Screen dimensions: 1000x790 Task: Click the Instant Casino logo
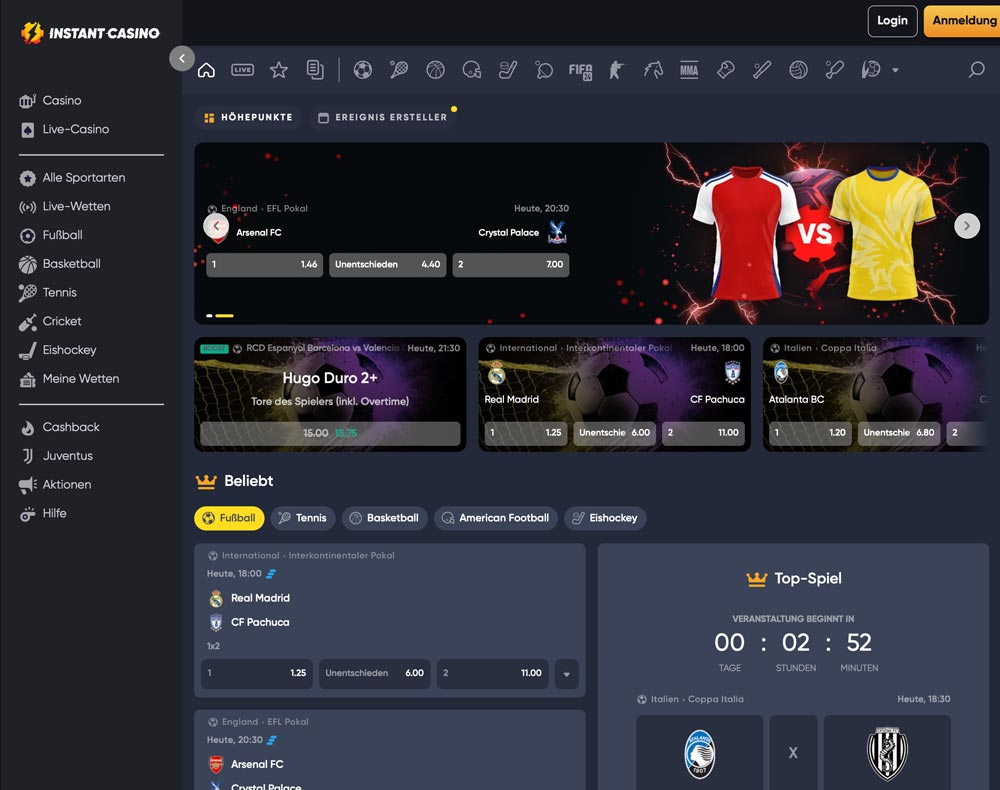point(90,33)
